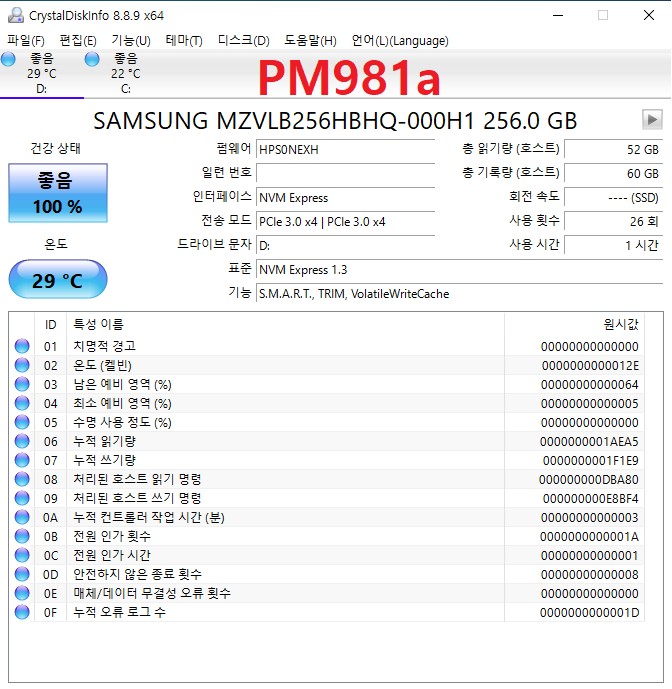Select the 온도 (켈빈) attribute name
Viewport: 672px width, 689px height.
(102, 365)
